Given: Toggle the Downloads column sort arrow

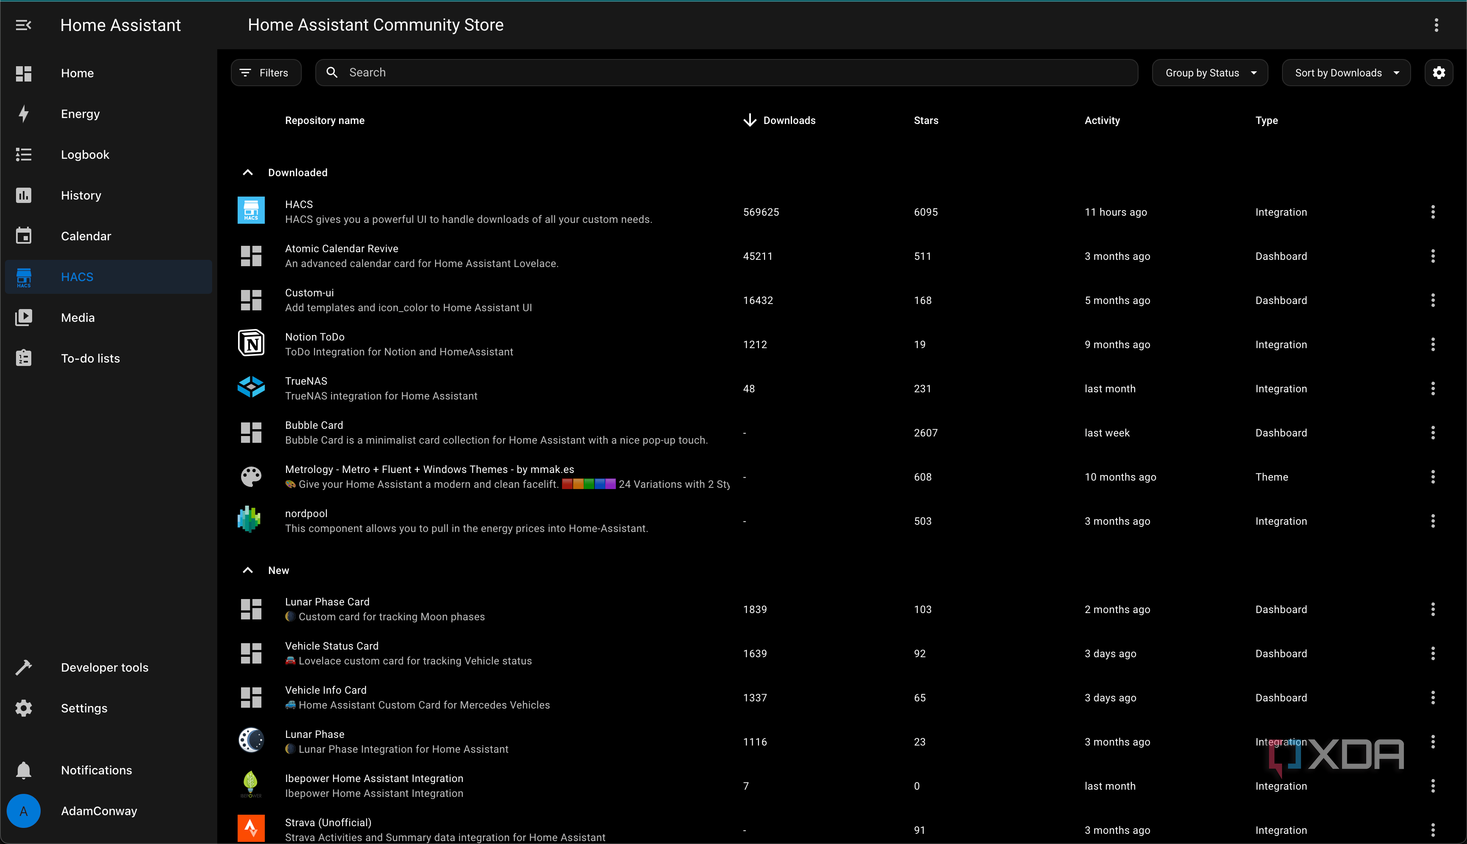Looking at the screenshot, I should coord(750,120).
